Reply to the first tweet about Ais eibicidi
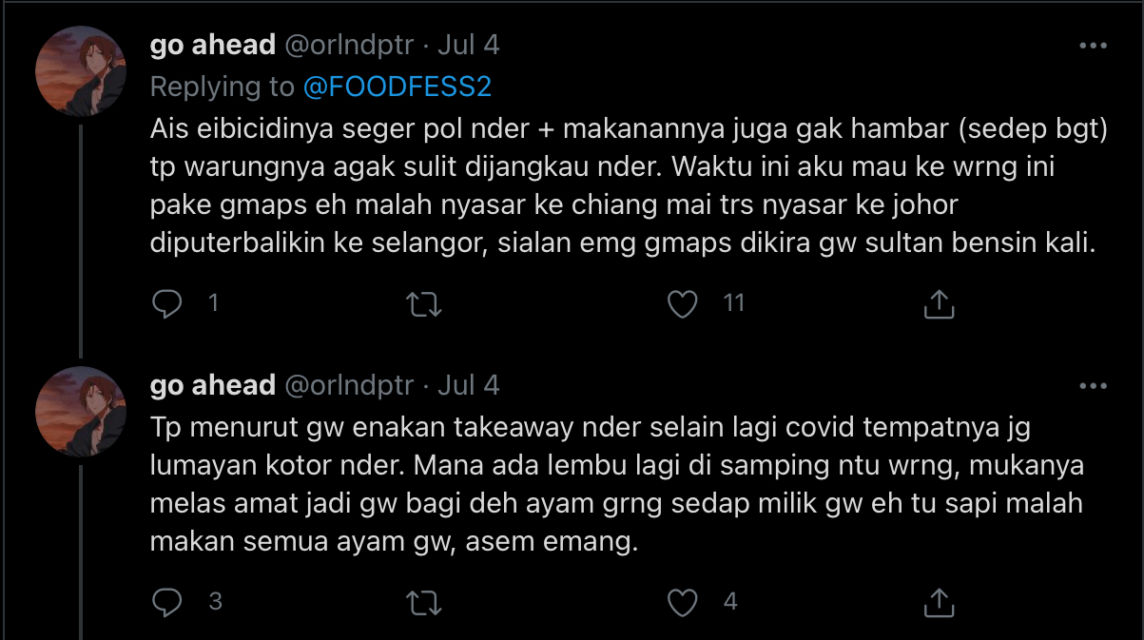 [x=167, y=304]
